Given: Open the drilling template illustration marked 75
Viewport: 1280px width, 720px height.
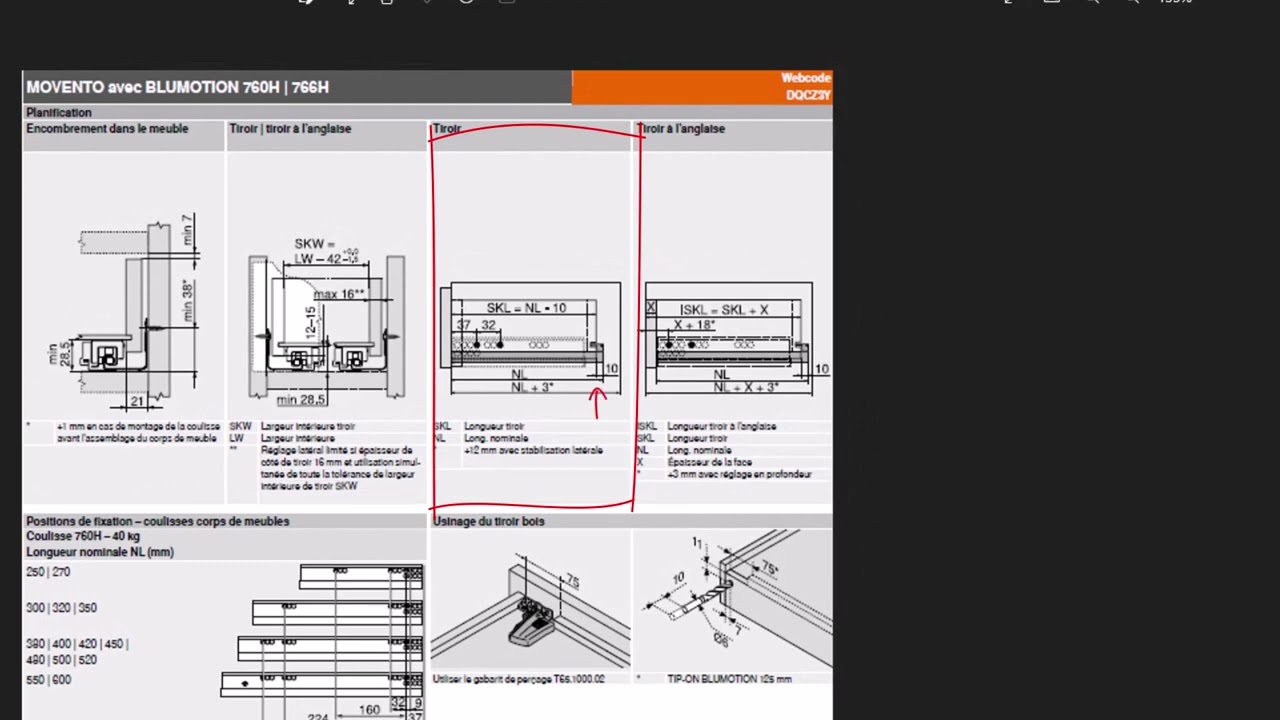Looking at the screenshot, I should coord(531,600).
